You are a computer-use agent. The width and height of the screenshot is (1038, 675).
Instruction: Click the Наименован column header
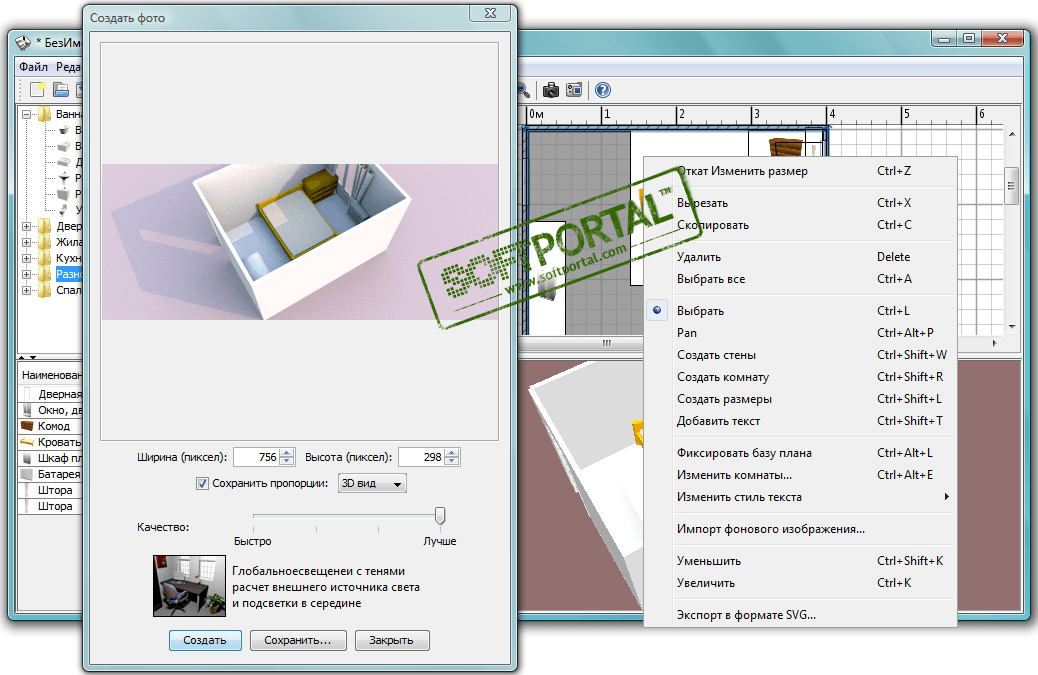click(50, 375)
